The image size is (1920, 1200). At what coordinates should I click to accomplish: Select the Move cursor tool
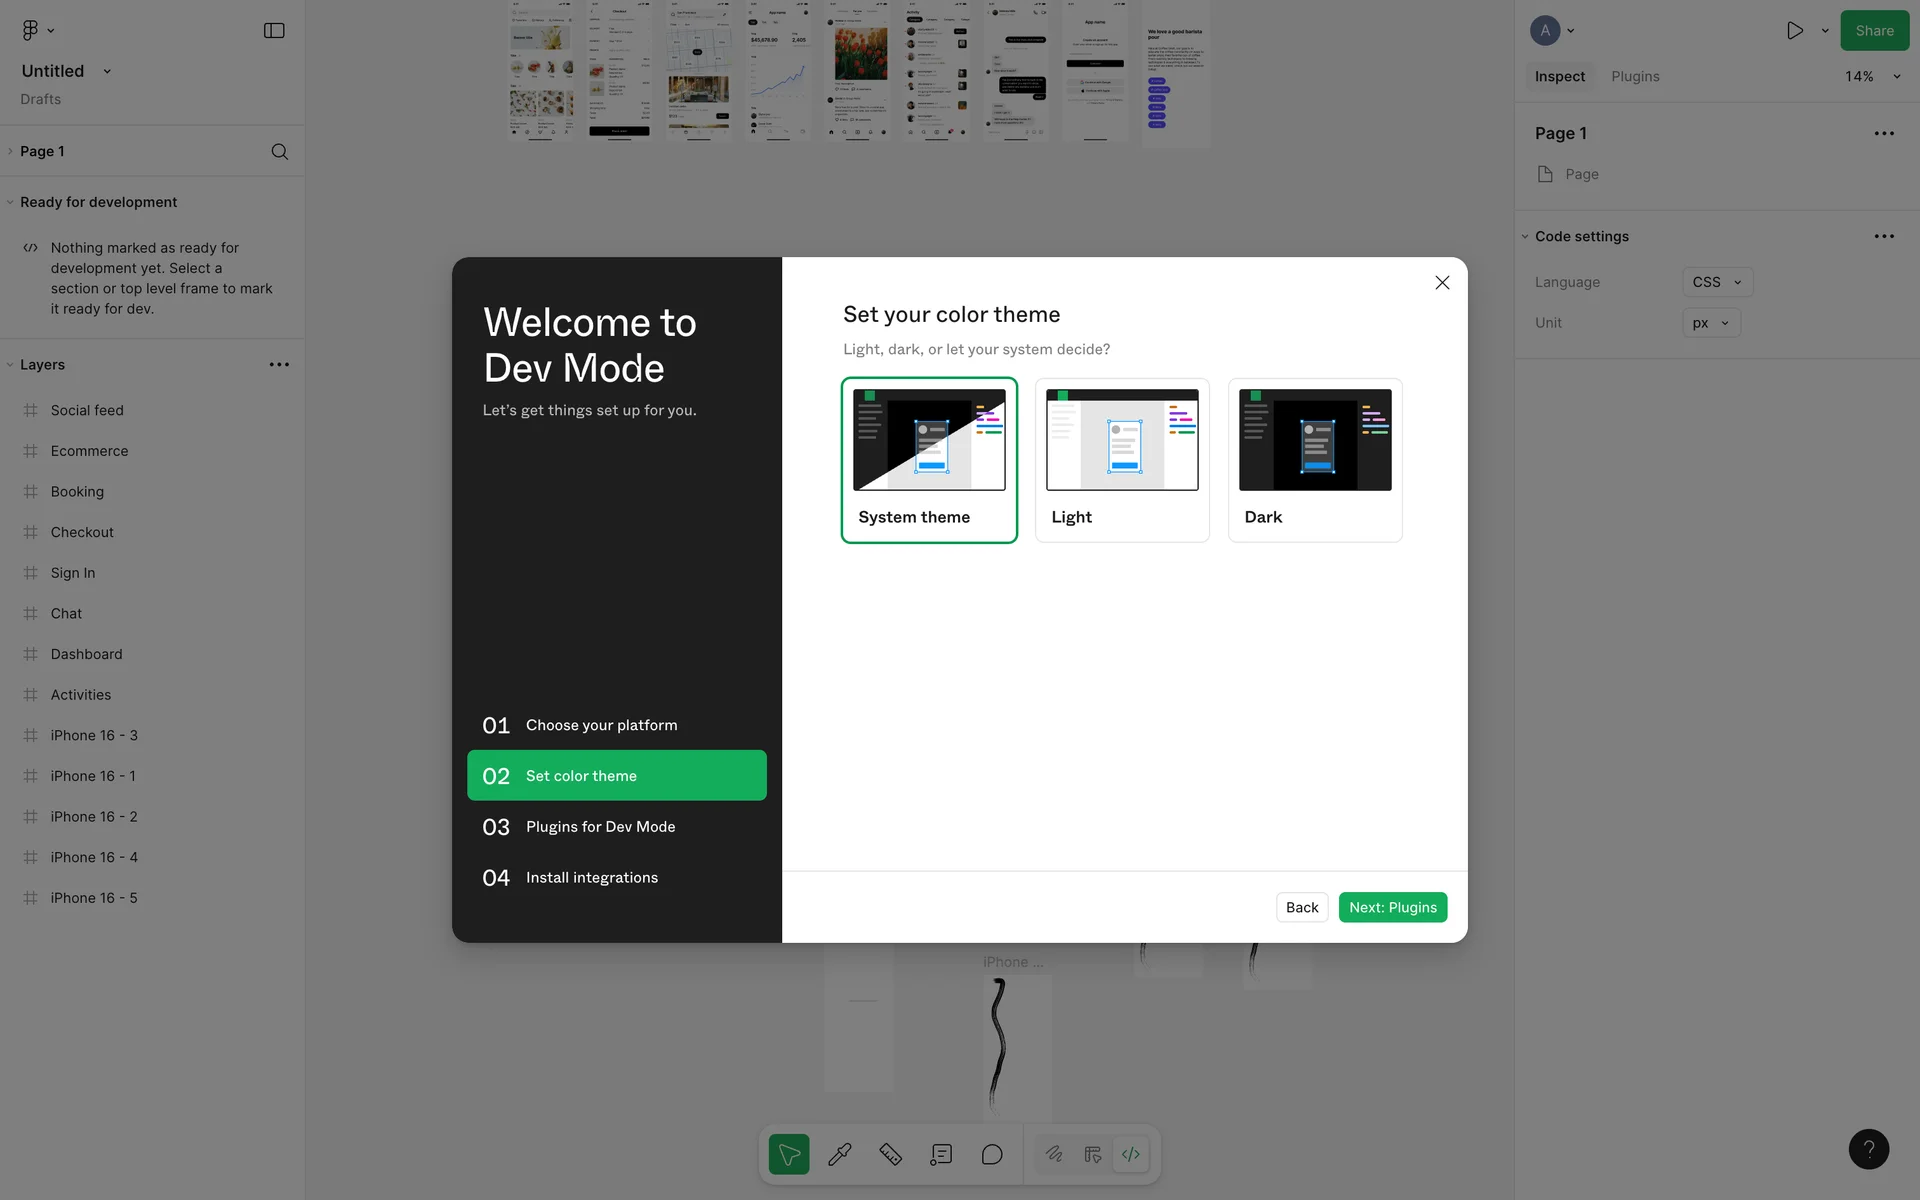tap(789, 1154)
